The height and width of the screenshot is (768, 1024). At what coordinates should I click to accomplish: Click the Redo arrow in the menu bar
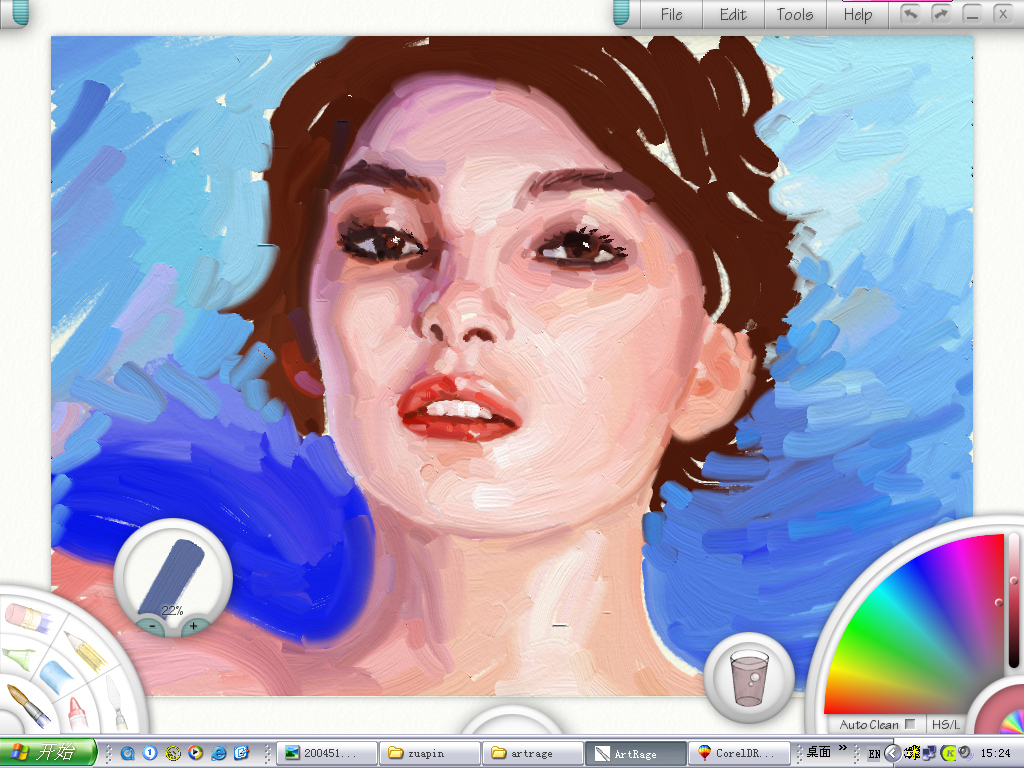(941, 14)
